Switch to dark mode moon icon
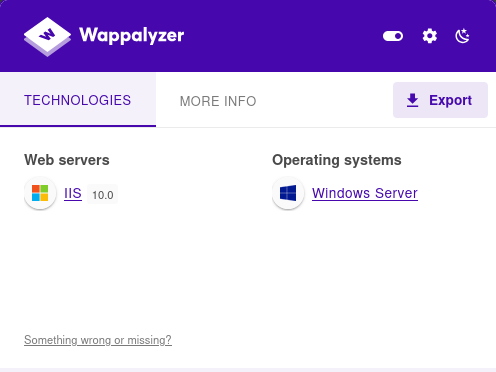 tap(463, 36)
